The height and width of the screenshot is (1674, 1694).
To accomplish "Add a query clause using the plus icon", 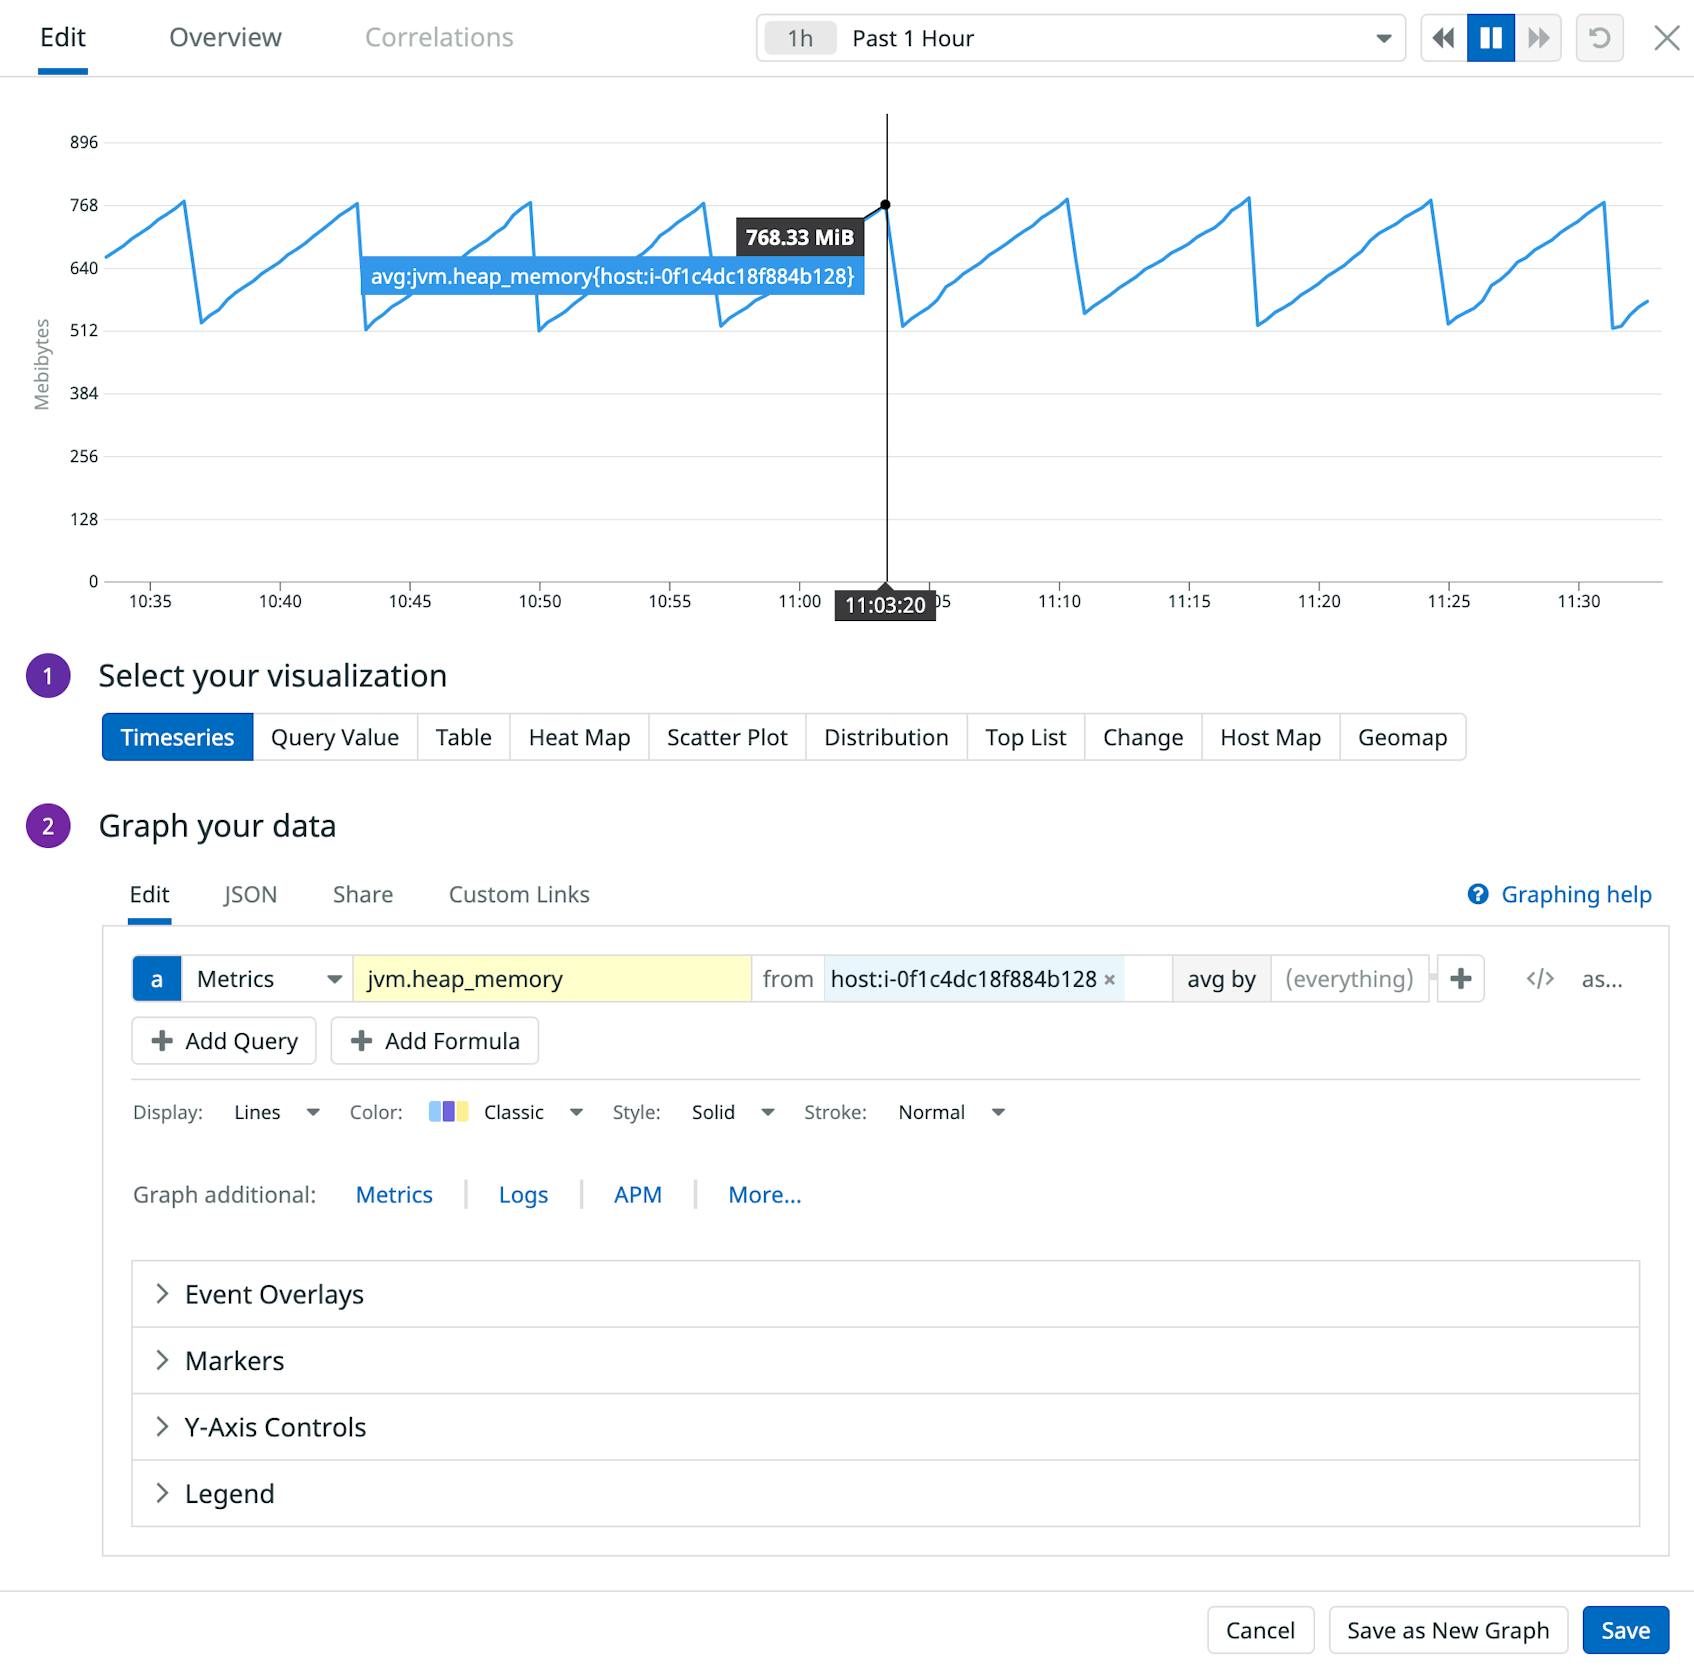I will click(1460, 979).
